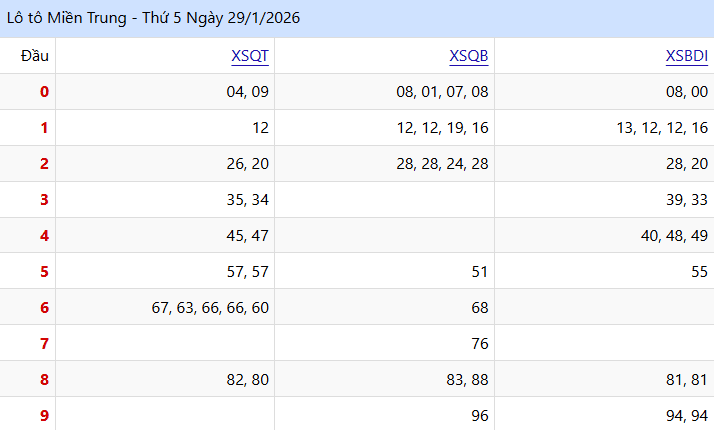This screenshot has width=714, height=430.
Task: Select the red row head number 6
Action: coord(44,308)
